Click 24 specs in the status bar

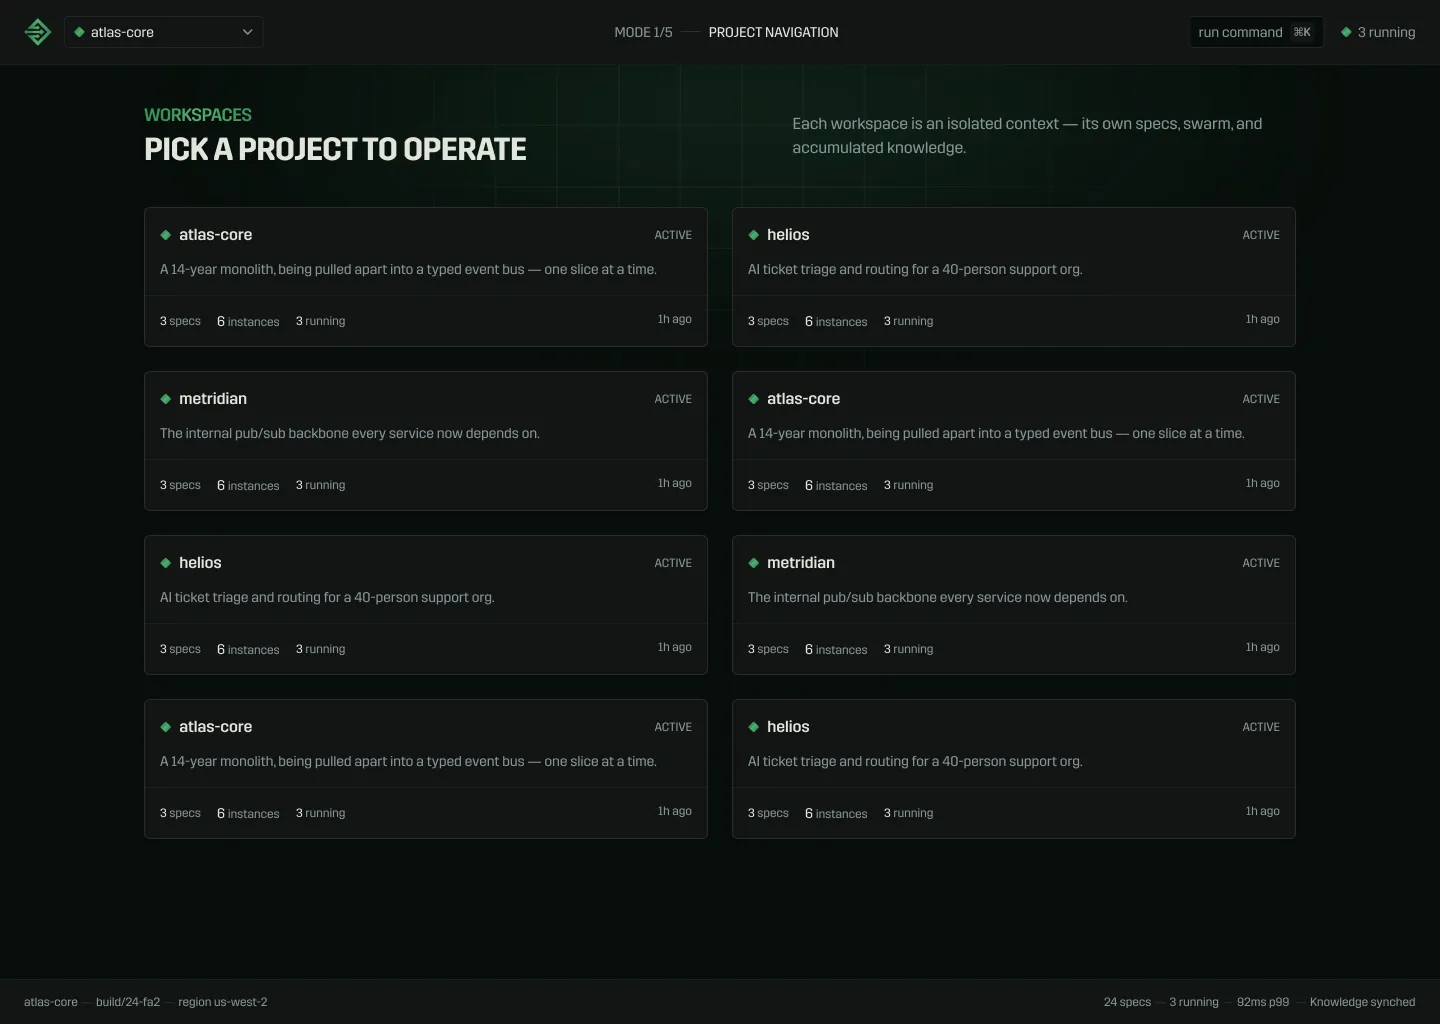pyautogui.click(x=1127, y=1002)
